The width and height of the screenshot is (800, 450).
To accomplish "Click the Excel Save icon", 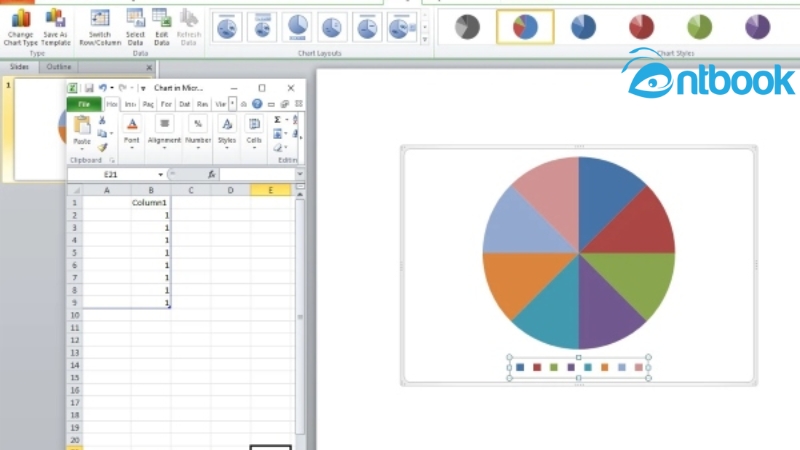I will (89, 88).
